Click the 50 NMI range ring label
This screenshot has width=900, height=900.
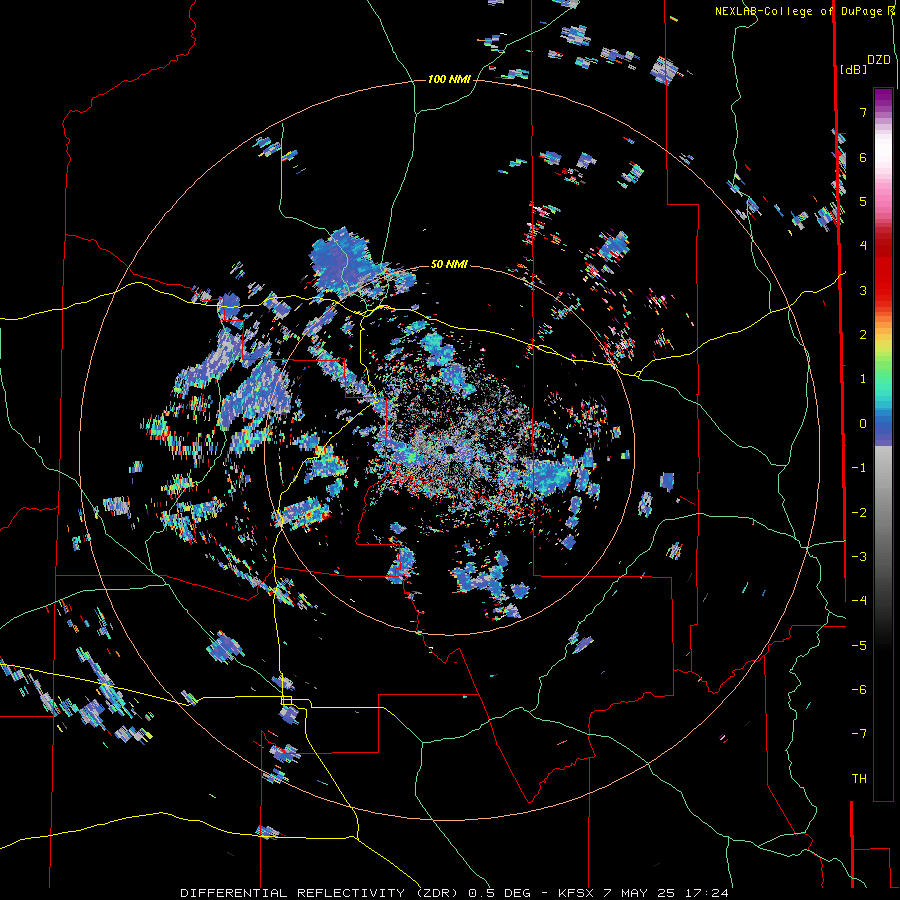pos(449,264)
